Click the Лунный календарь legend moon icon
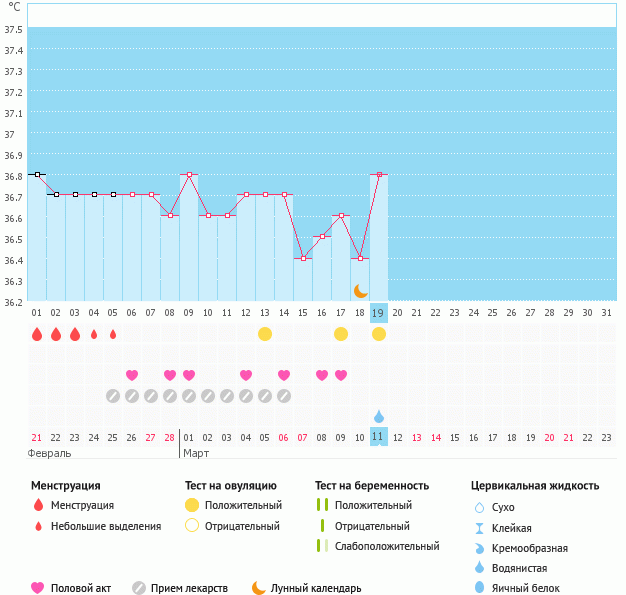Screen dimensions: 626x595 click(x=259, y=588)
